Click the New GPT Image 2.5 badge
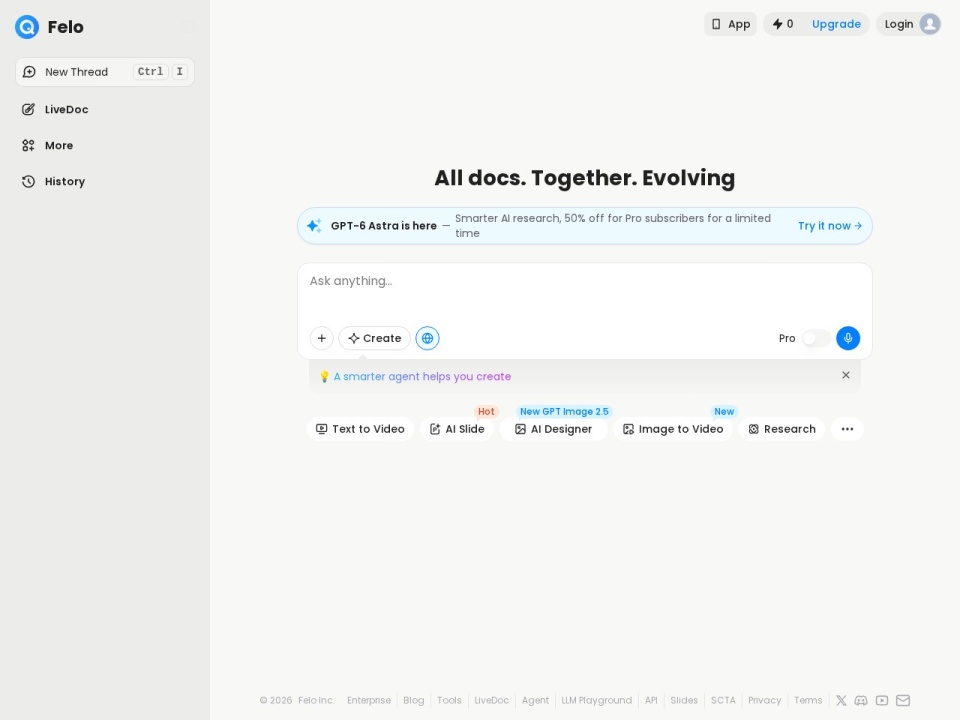This screenshot has height=720, width=960. tap(564, 411)
